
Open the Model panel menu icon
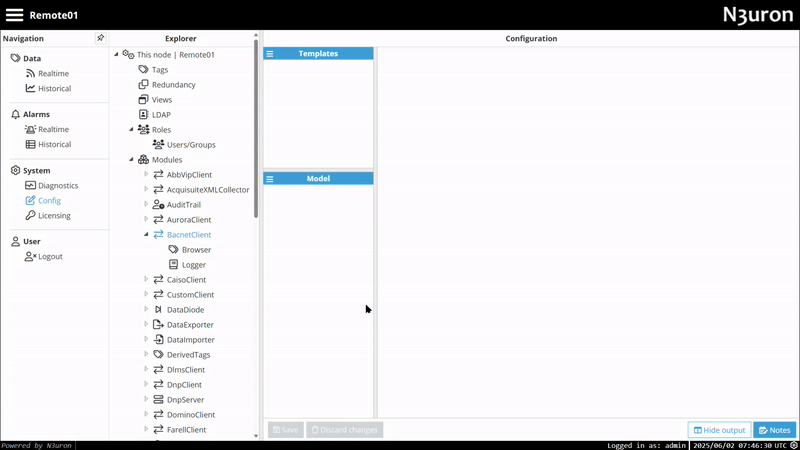(x=270, y=179)
